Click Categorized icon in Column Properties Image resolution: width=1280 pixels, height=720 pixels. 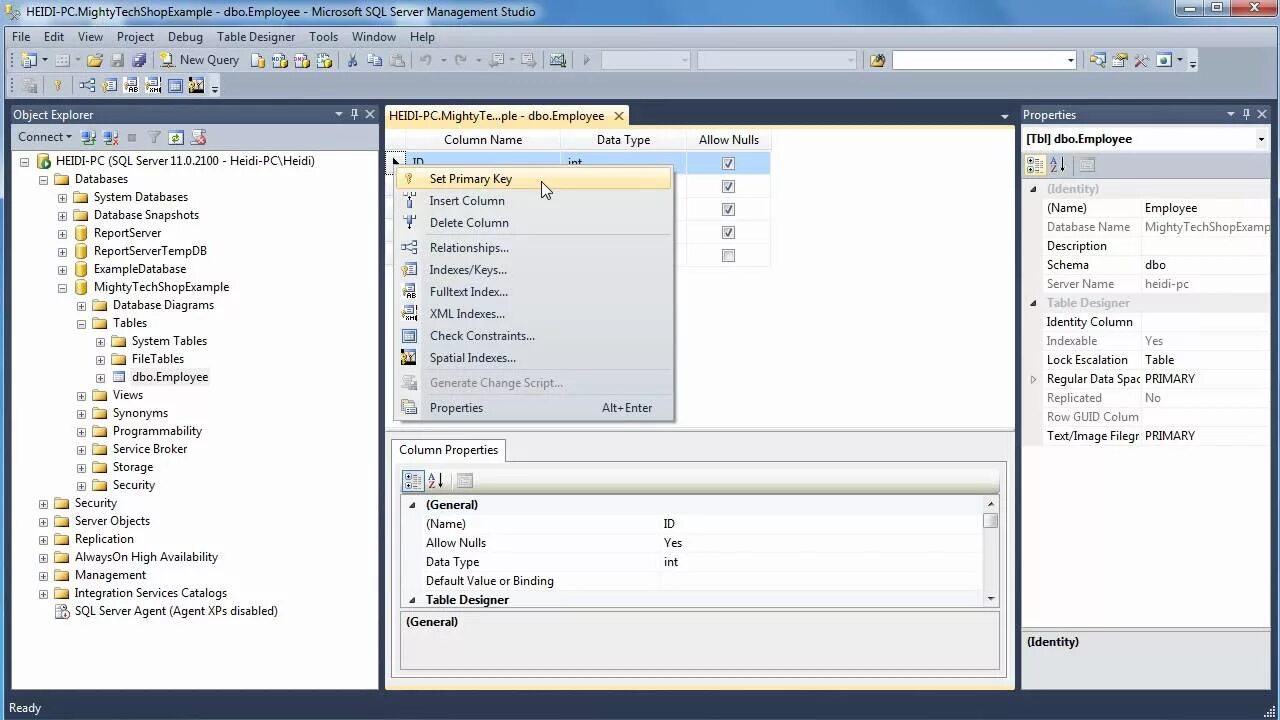point(413,481)
